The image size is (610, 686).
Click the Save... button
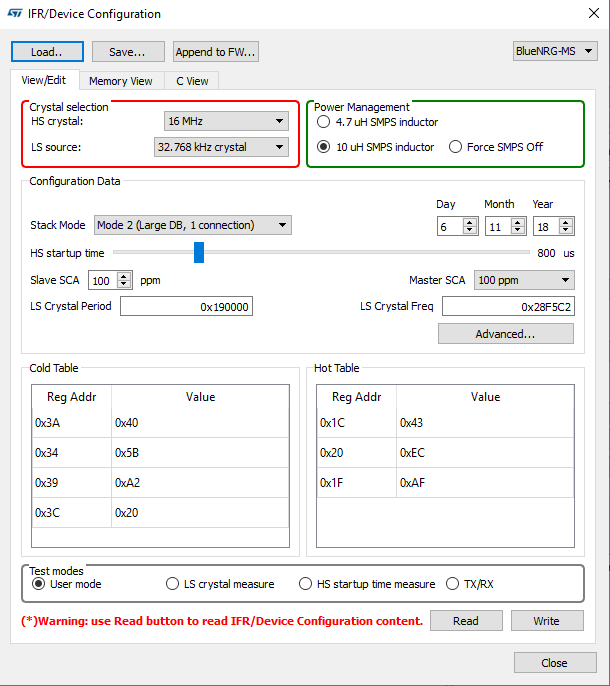pyautogui.click(x=128, y=52)
